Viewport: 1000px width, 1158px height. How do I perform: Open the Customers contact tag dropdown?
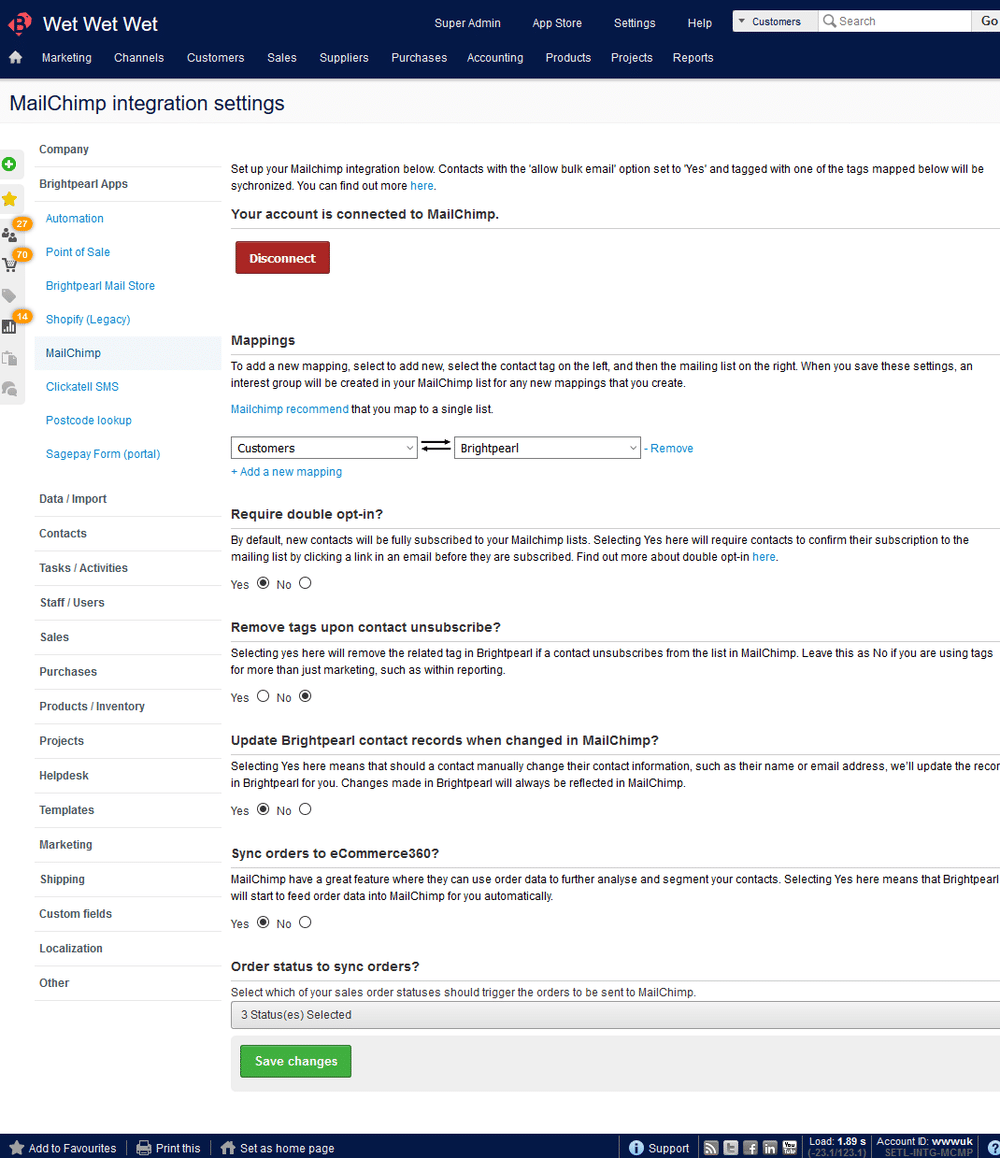pos(324,448)
